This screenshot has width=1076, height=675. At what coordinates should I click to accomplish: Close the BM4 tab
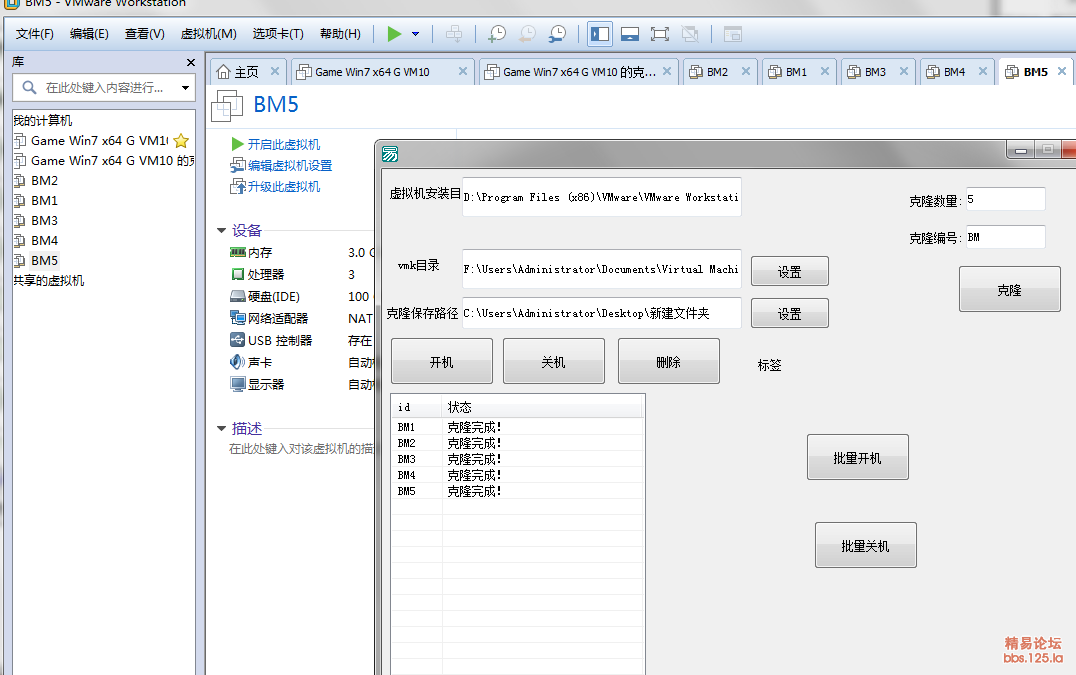[983, 71]
